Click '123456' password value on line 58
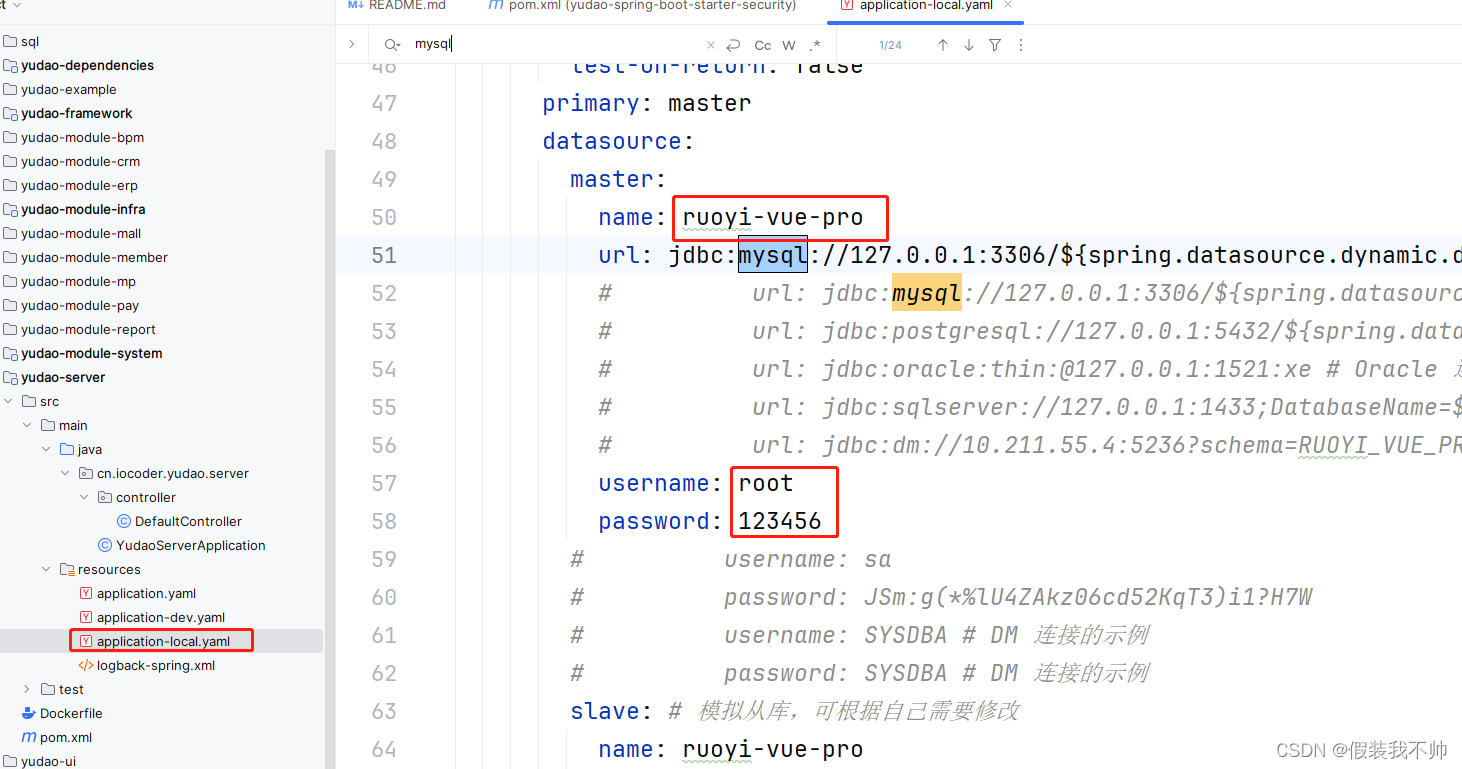 (780, 521)
